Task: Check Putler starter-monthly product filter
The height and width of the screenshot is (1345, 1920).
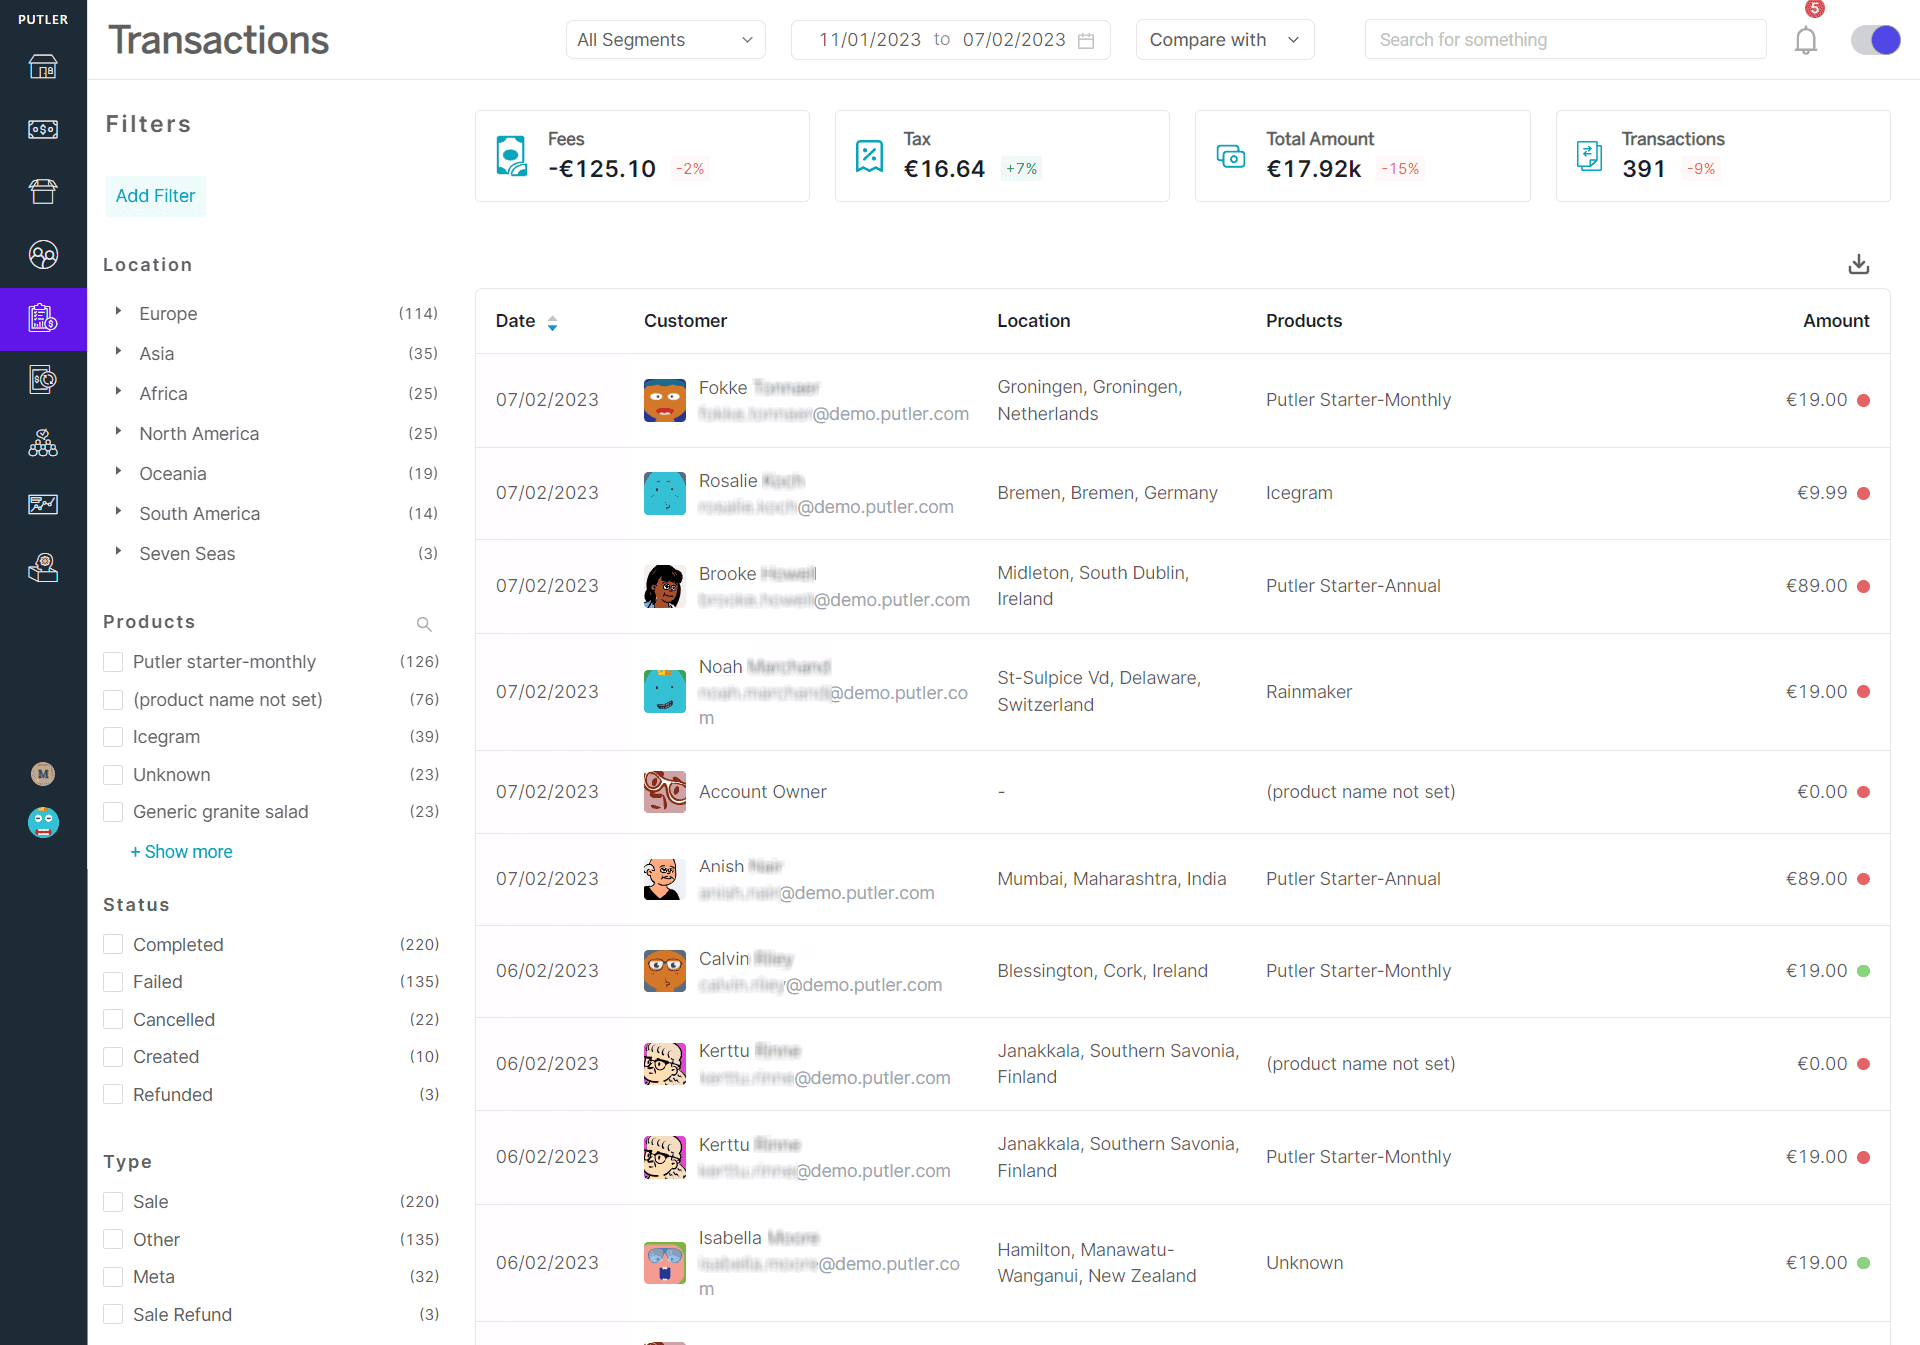Action: 113,662
